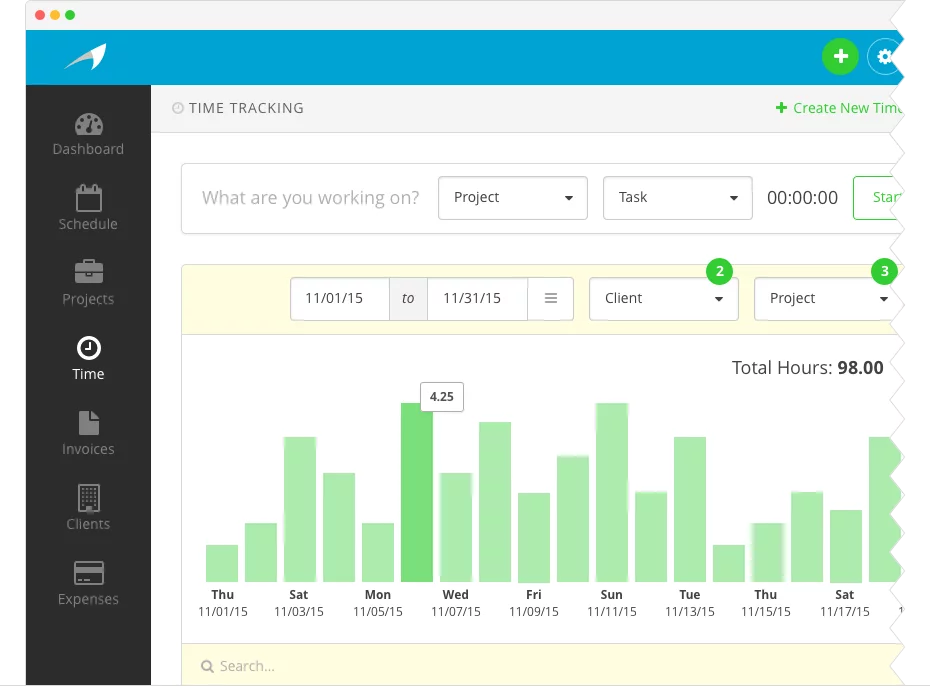The width and height of the screenshot is (930, 686).
Task: Expand the Task dropdown
Action: [x=677, y=198]
